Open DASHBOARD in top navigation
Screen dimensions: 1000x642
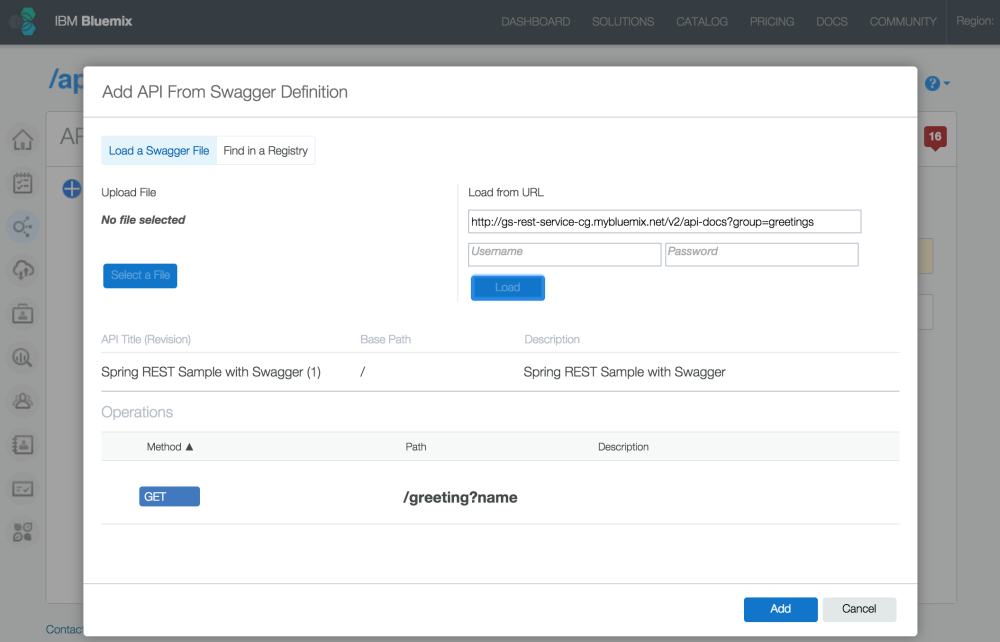click(x=536, y=22)
